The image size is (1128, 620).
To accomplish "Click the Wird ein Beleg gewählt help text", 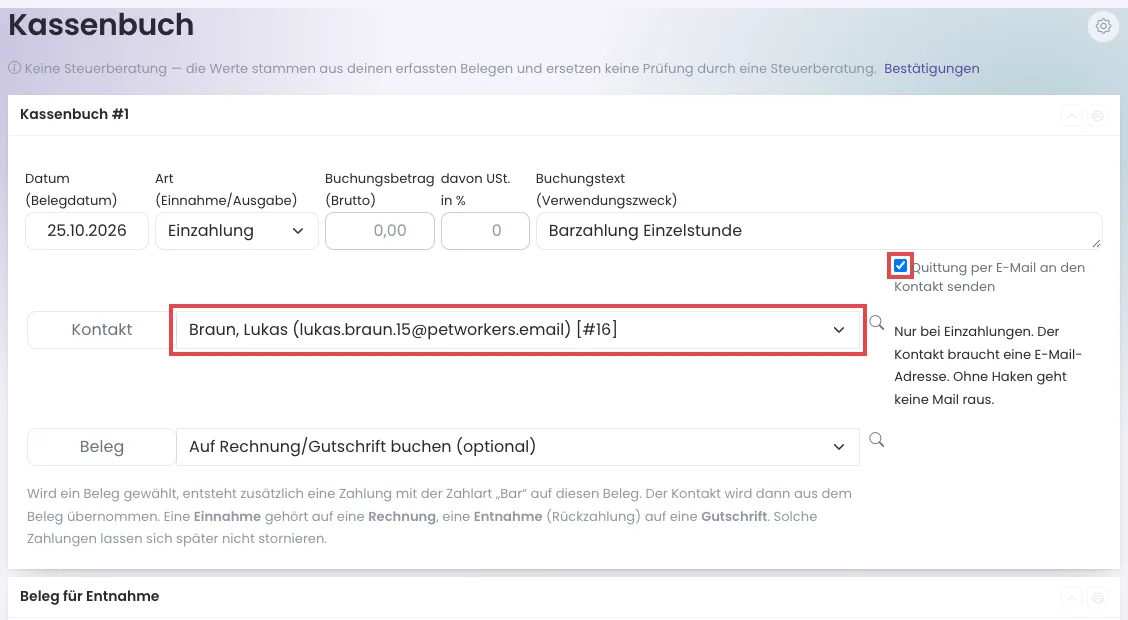I will 439,516.
